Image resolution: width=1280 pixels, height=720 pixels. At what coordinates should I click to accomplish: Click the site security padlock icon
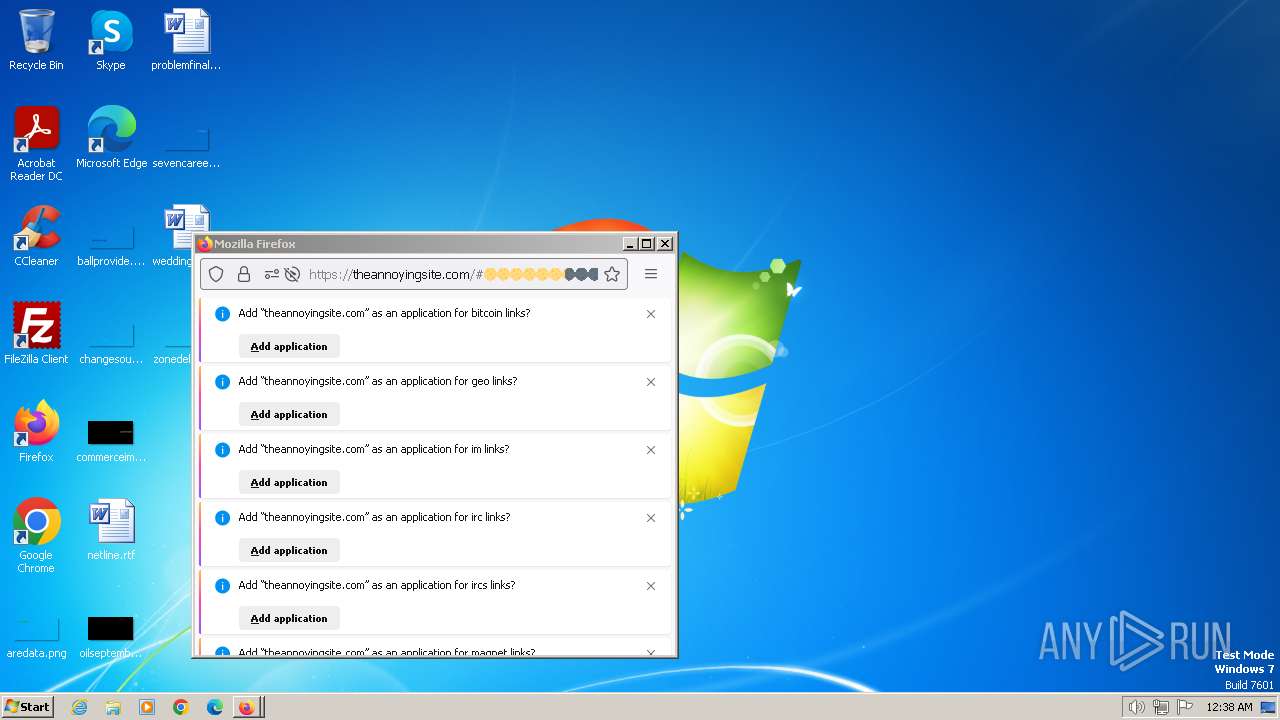[x=243, y=274]
